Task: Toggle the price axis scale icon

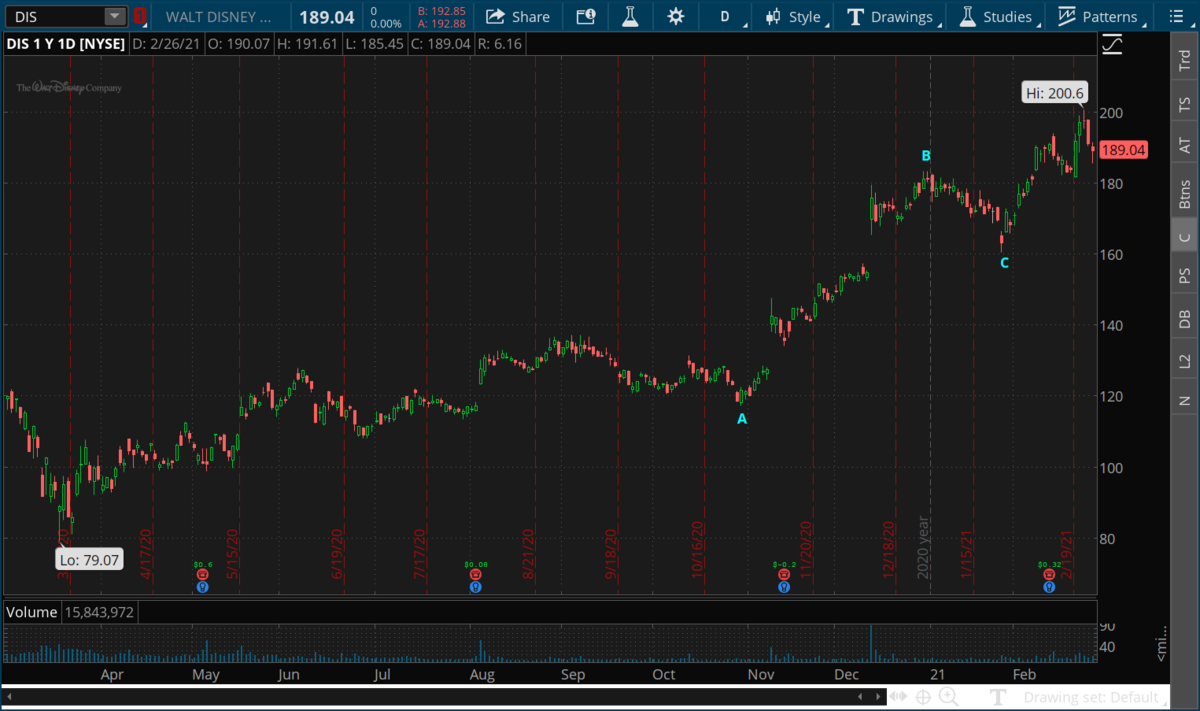Action: (1112, 45)
